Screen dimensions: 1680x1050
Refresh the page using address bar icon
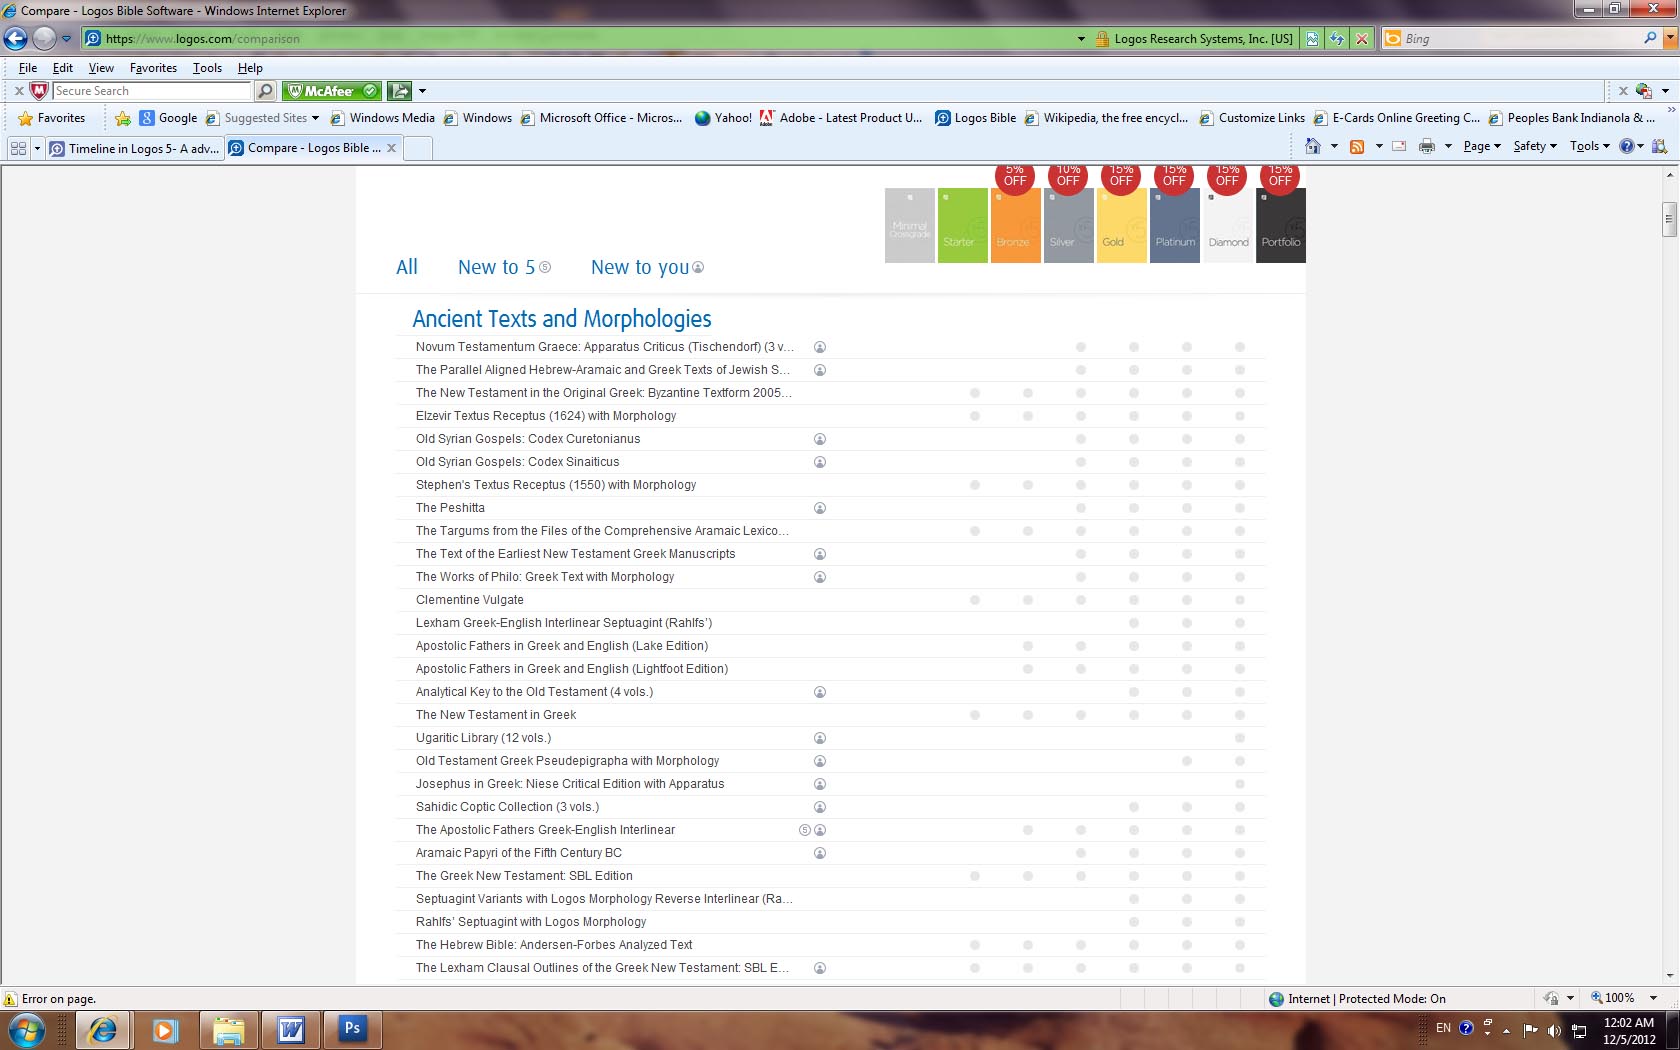click(1336, 39)
